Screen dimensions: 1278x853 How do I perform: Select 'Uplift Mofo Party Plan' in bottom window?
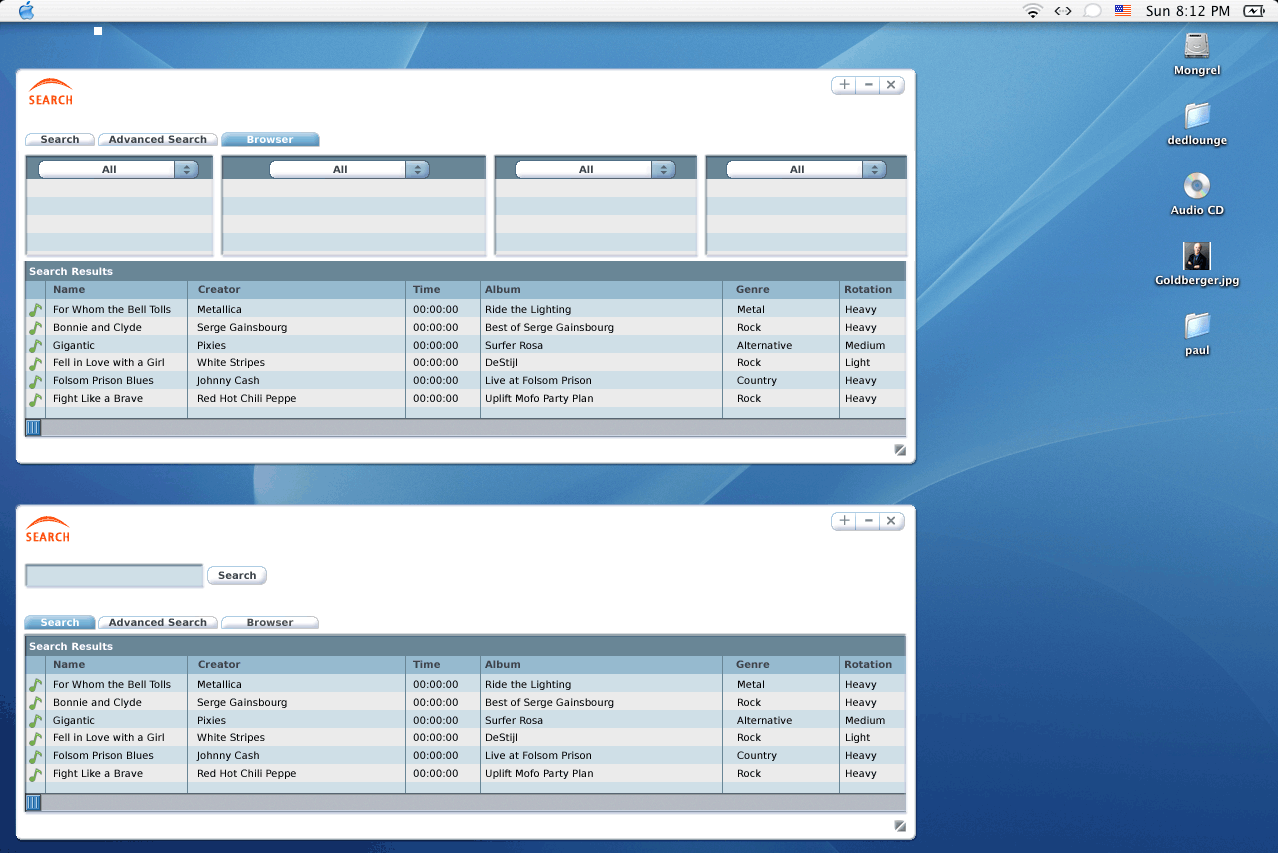coord(539,774)
